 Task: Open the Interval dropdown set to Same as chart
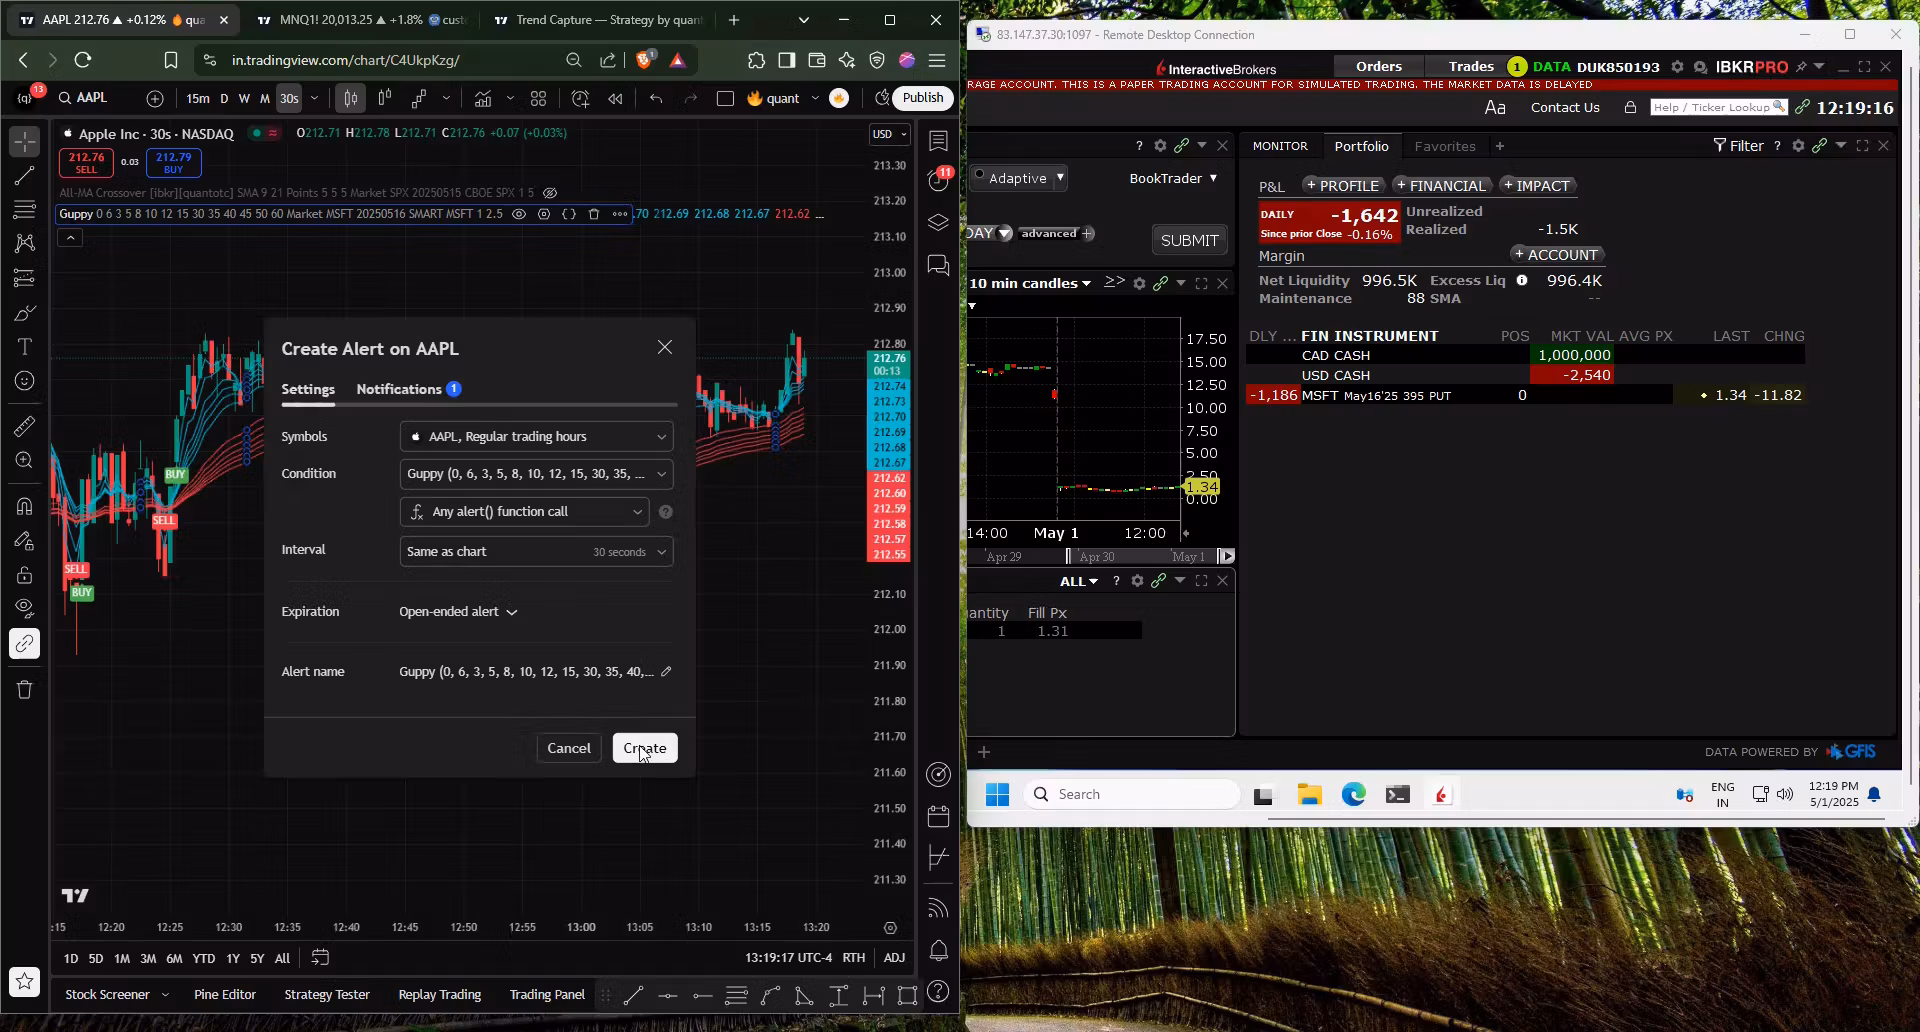click(x=536, y=551)
